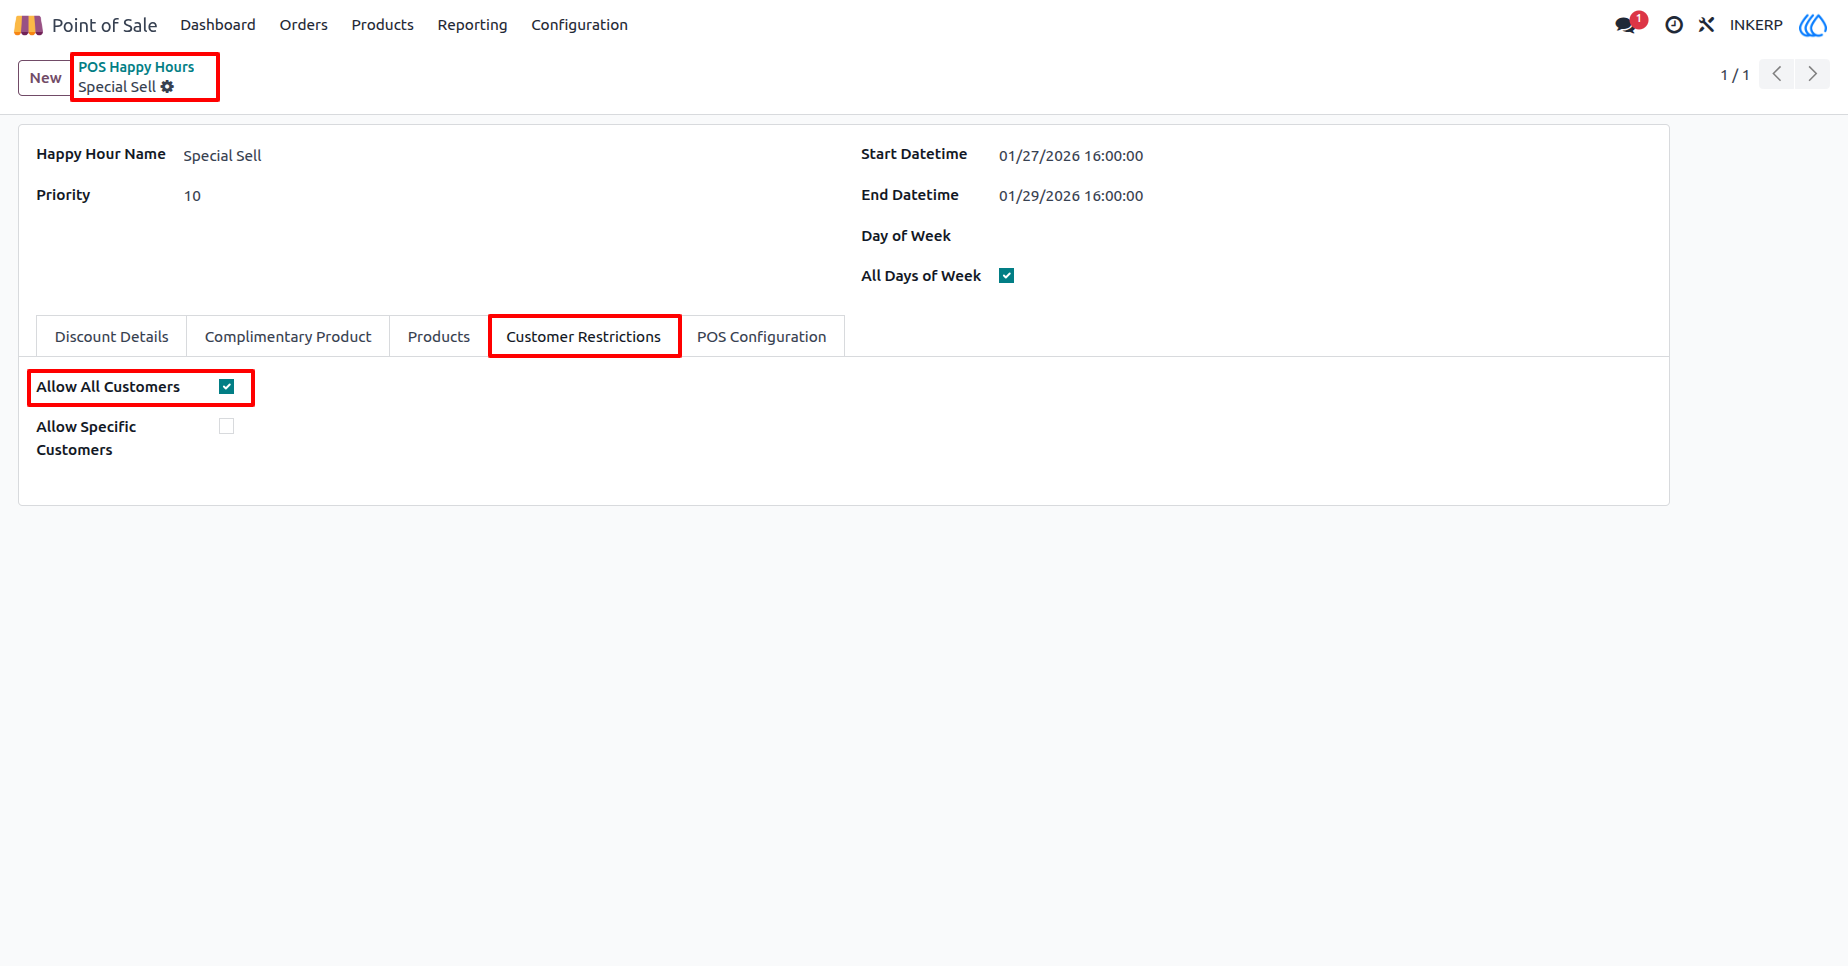Viewport: 1848px width, 966px height.
Task: Toggle the Allow All Customers checkbox
Action: [227, 387]
